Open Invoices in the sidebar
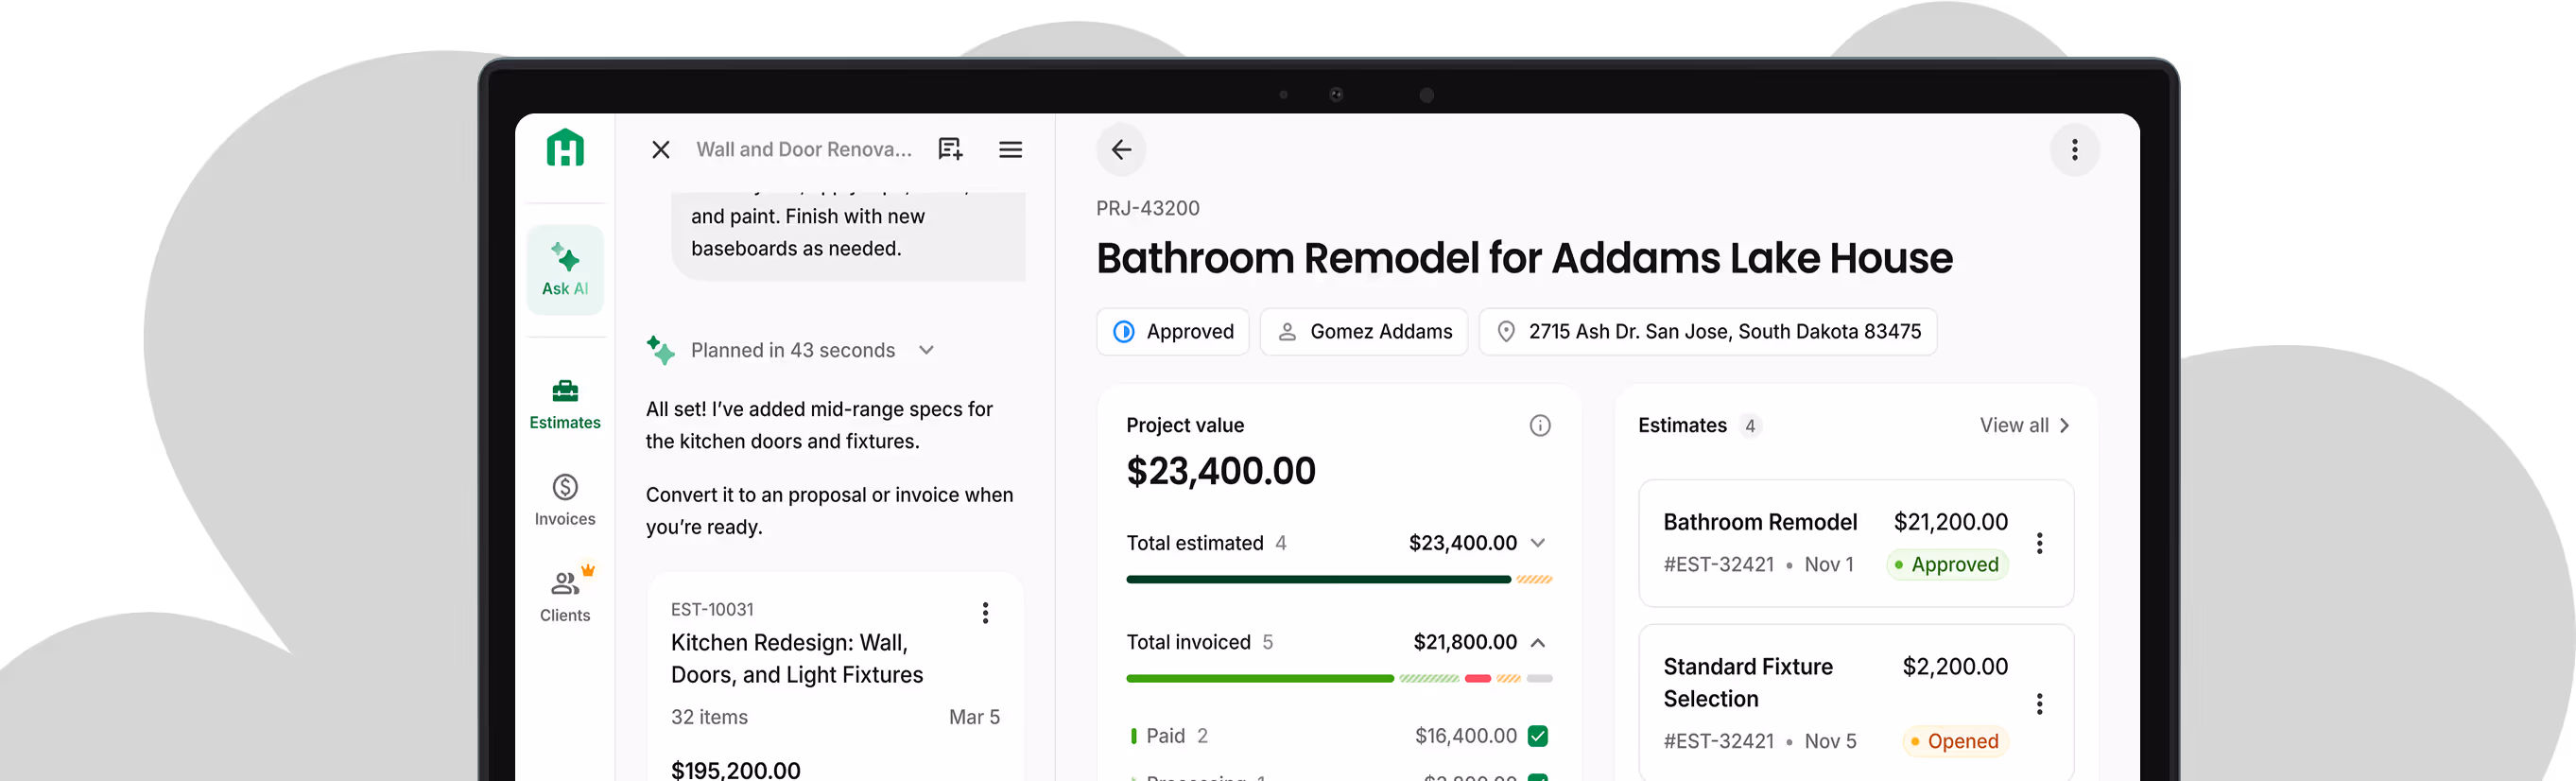The width and height of the screenshot is (2576, 781). pyautogui.click(x=565, y=500)
